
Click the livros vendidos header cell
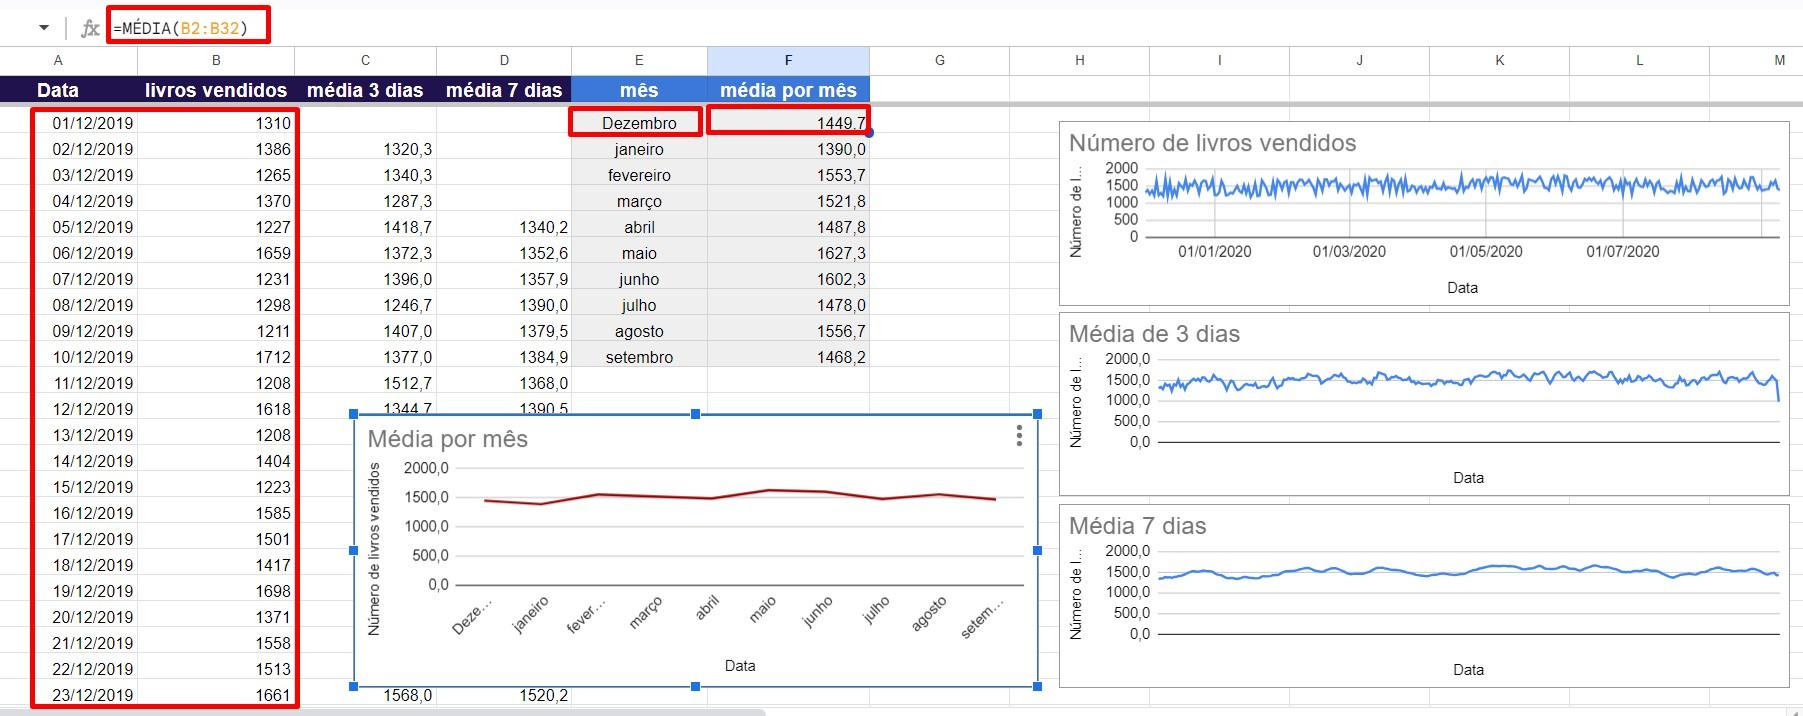(216, 90)
